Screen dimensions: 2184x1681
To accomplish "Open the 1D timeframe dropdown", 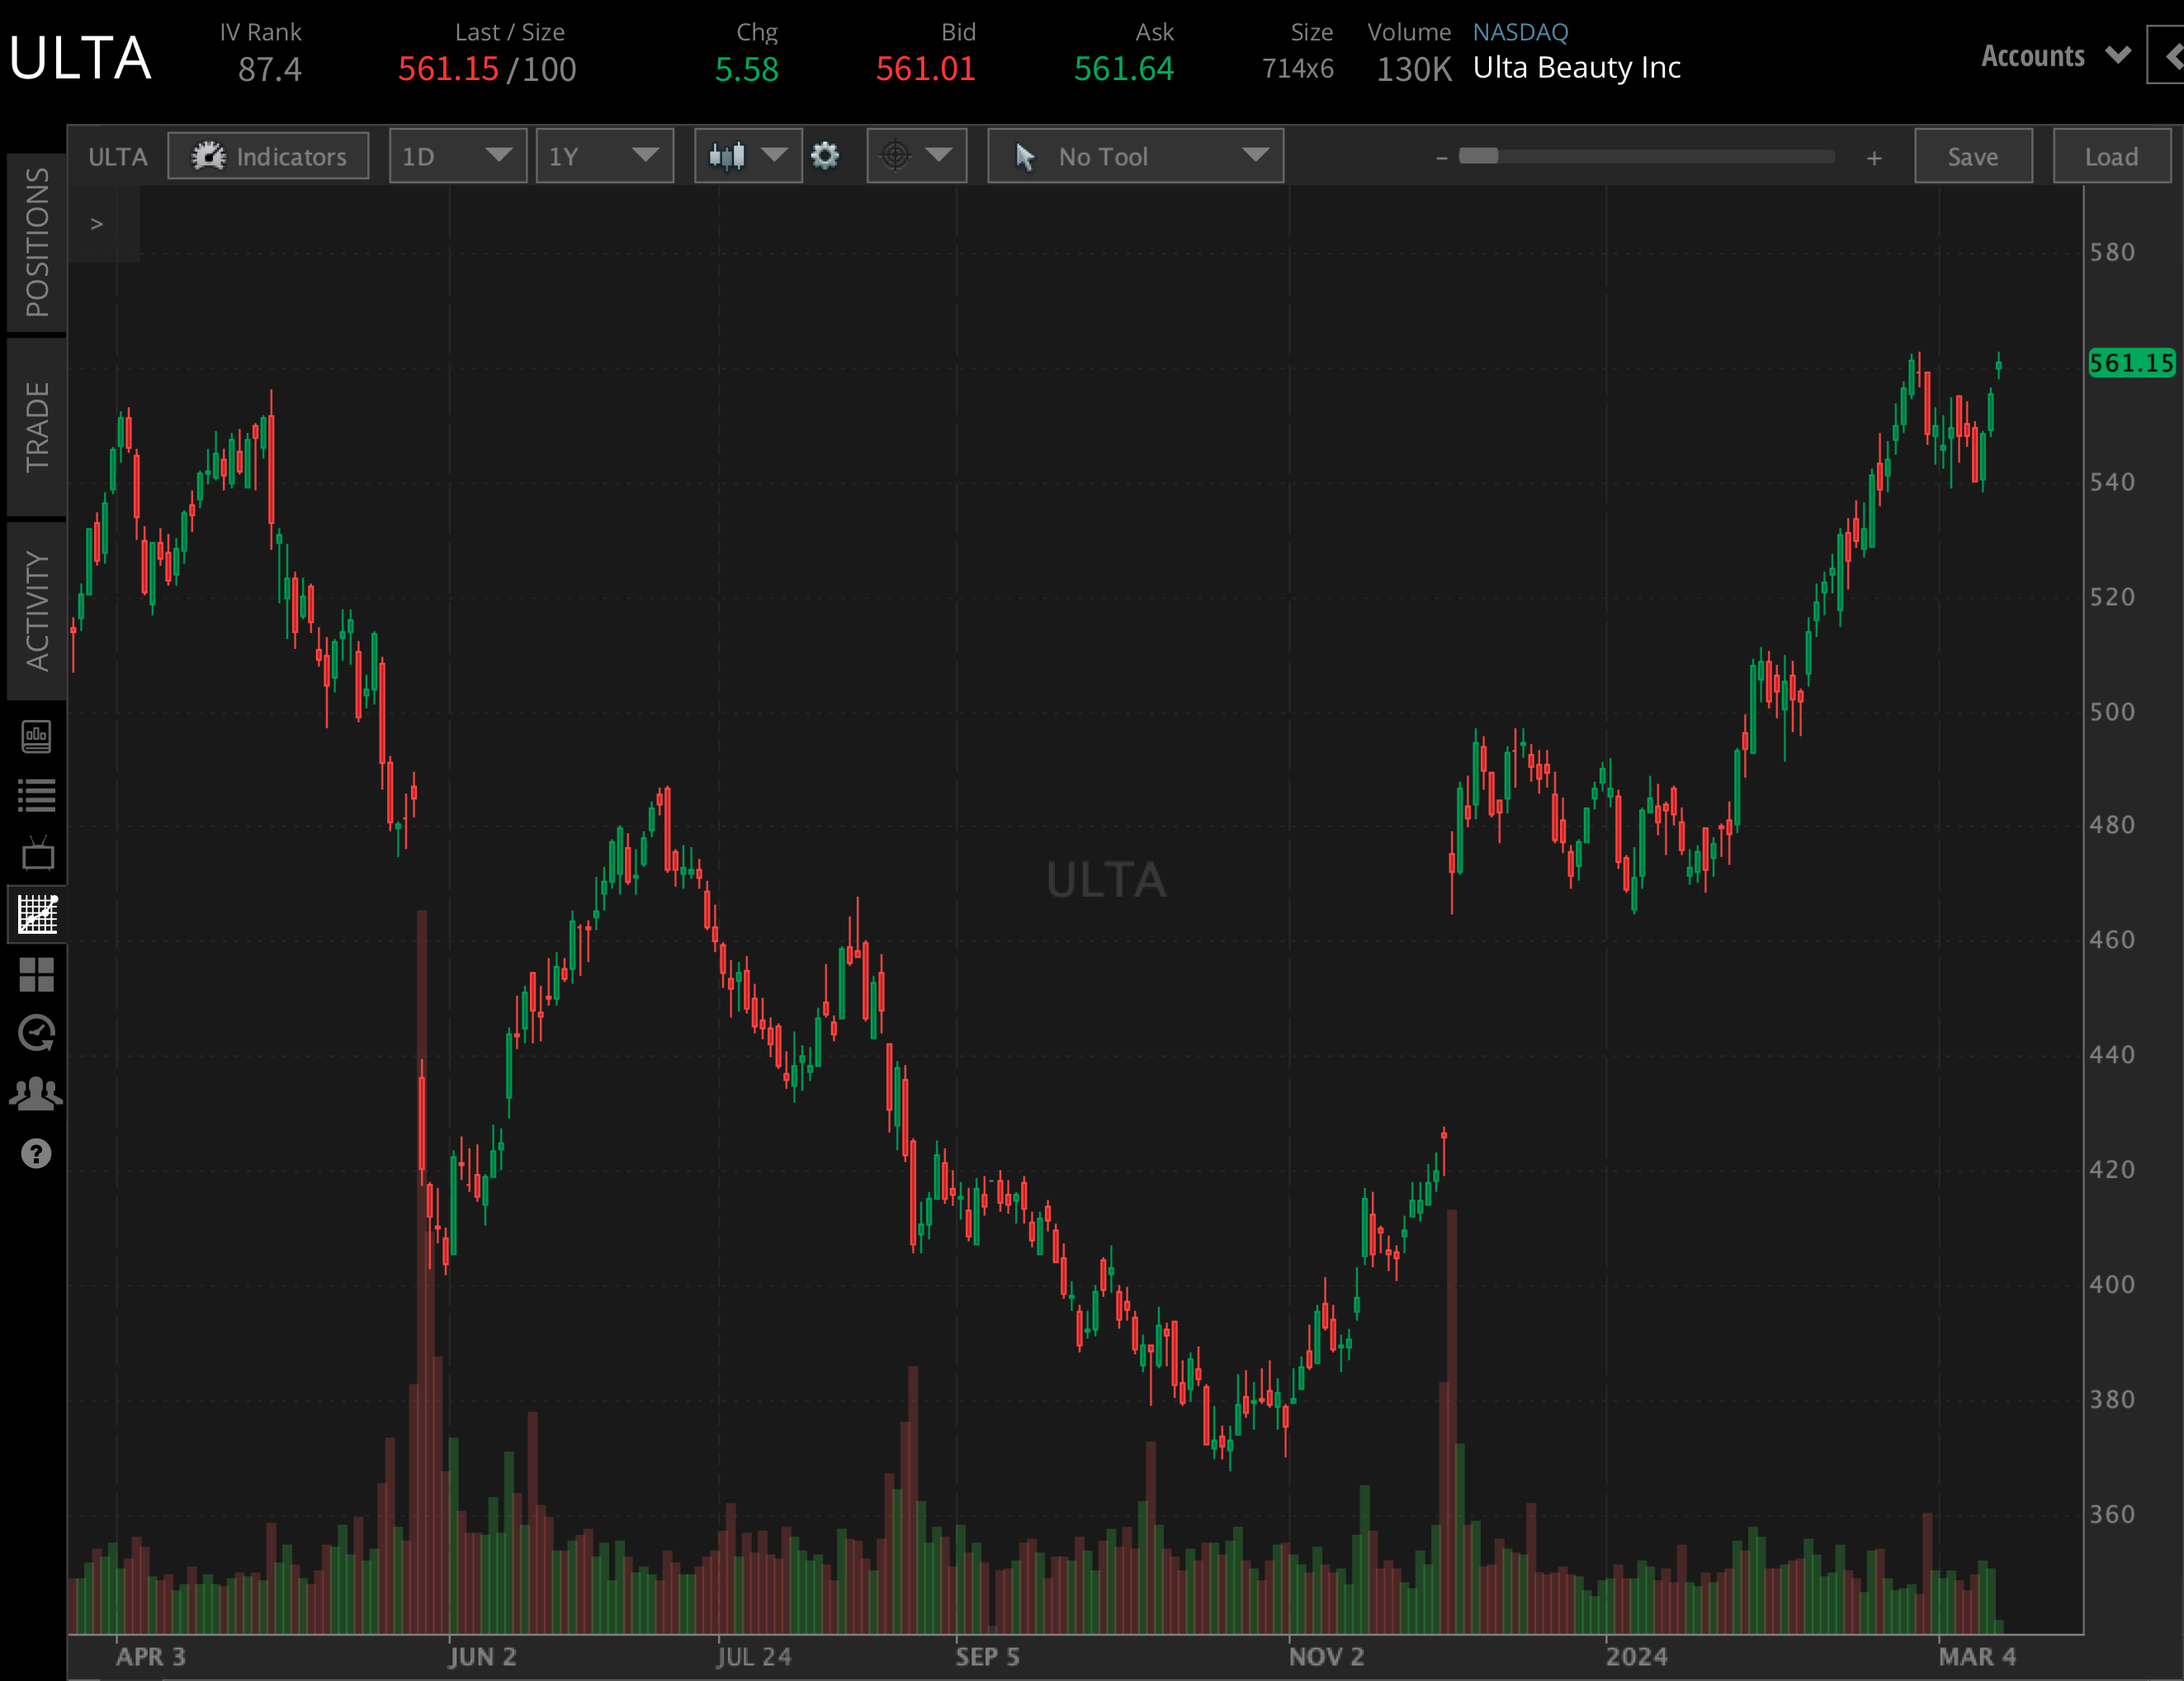I will [458, 156].
